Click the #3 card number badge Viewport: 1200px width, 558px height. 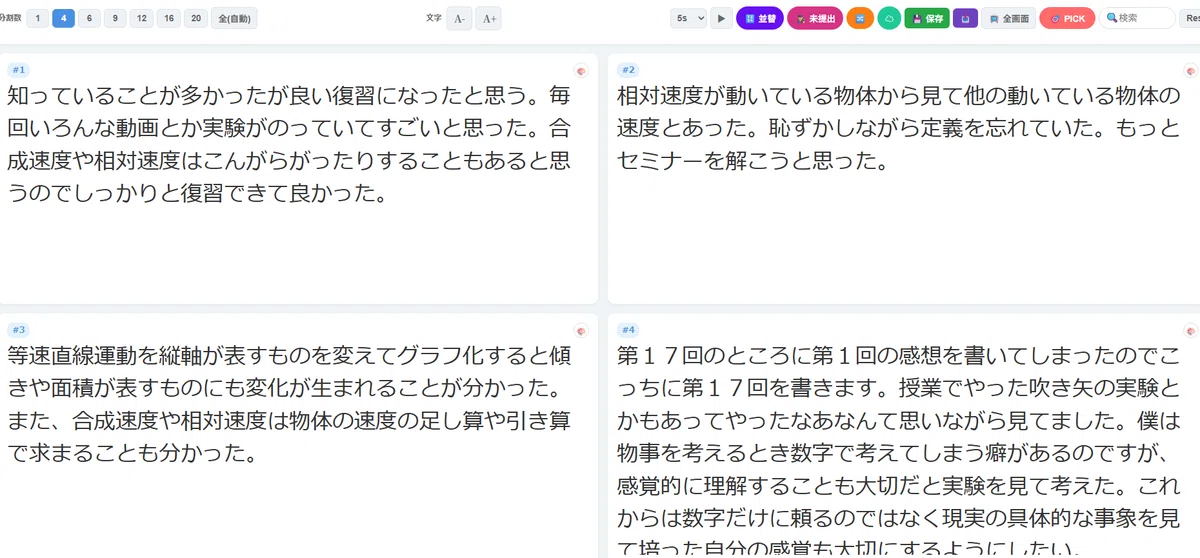point(19,330)
